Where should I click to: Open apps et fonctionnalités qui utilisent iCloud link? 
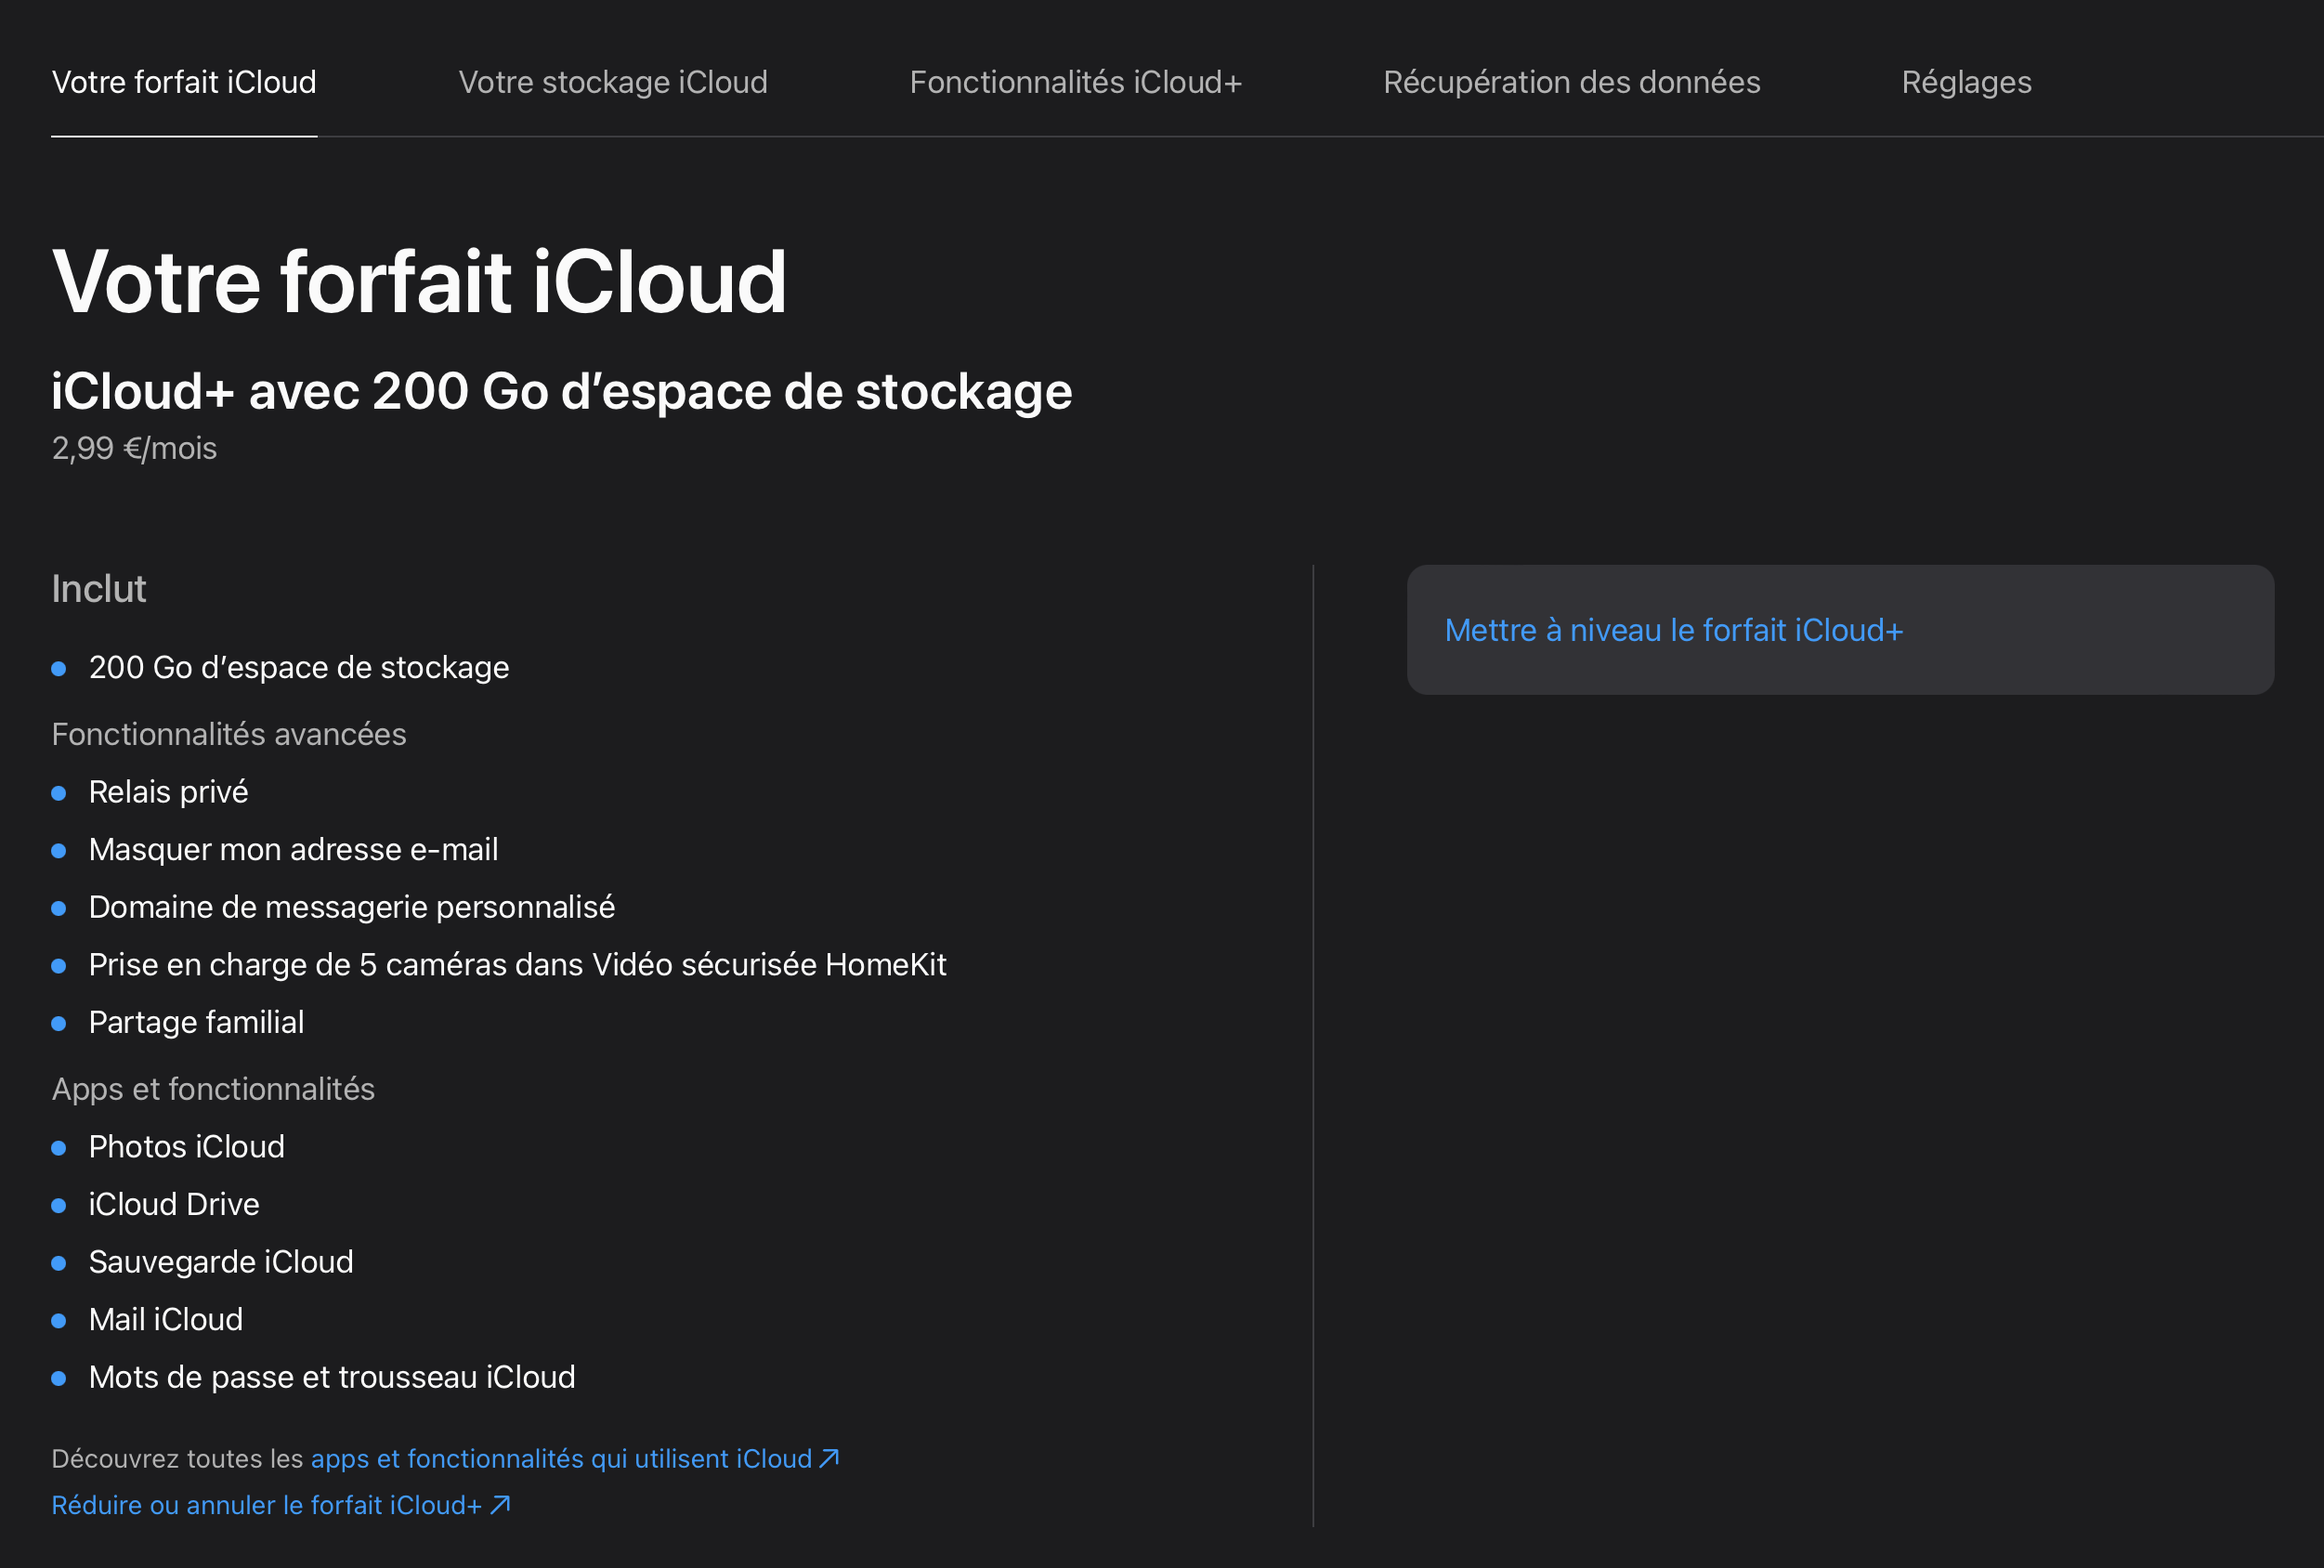point(561,1459)
